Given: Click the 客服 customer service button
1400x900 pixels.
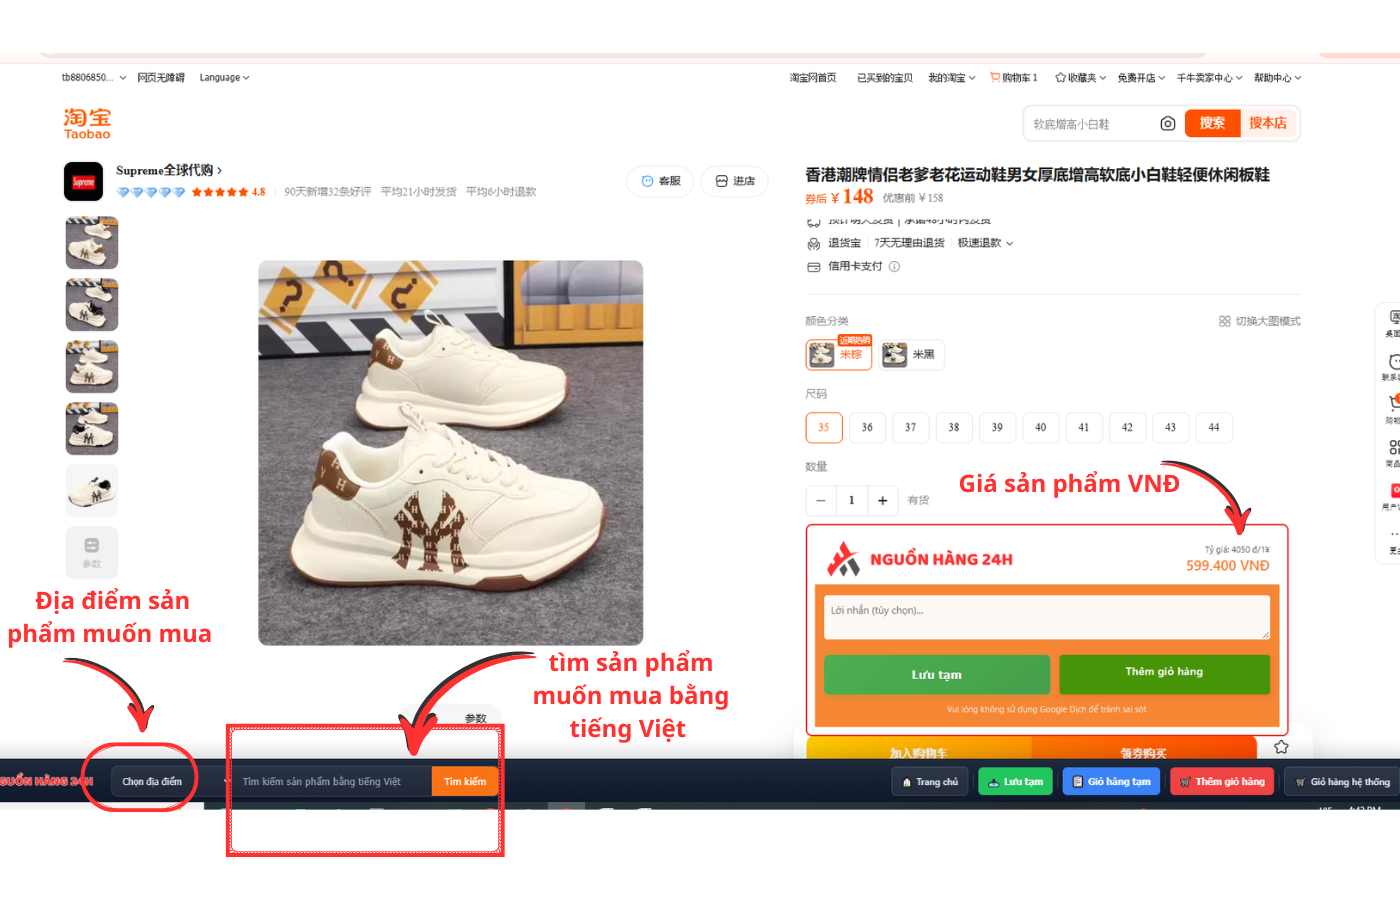Looking at the screenshot, I should [x=660, y=181].
